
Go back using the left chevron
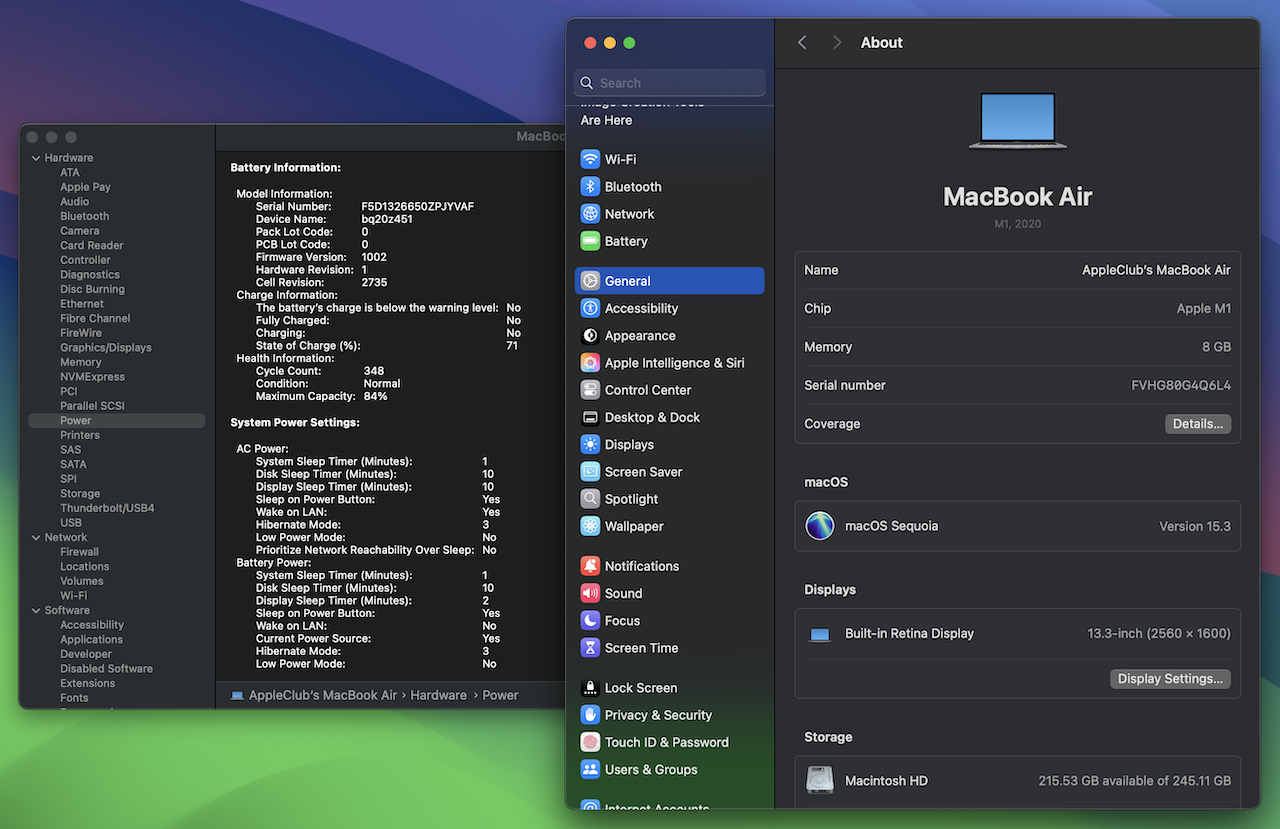pyautogui.click(x=802, y=43)
